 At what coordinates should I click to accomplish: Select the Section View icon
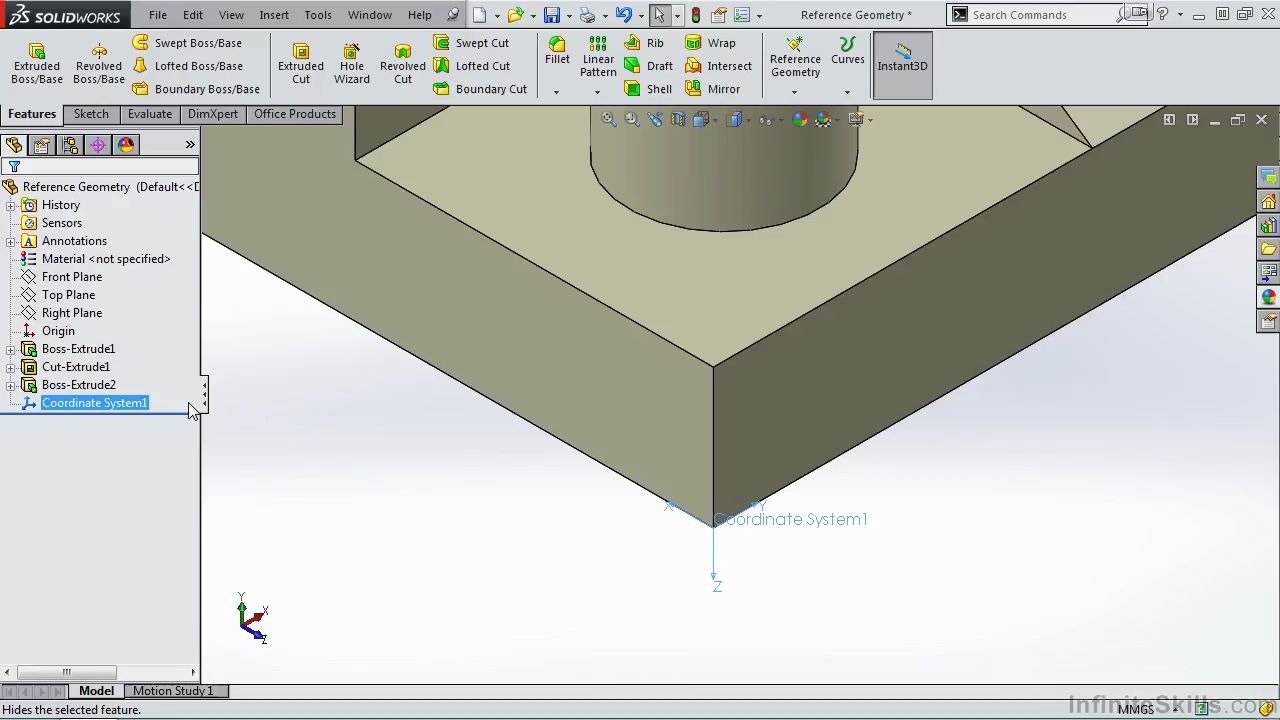point(677,119)
